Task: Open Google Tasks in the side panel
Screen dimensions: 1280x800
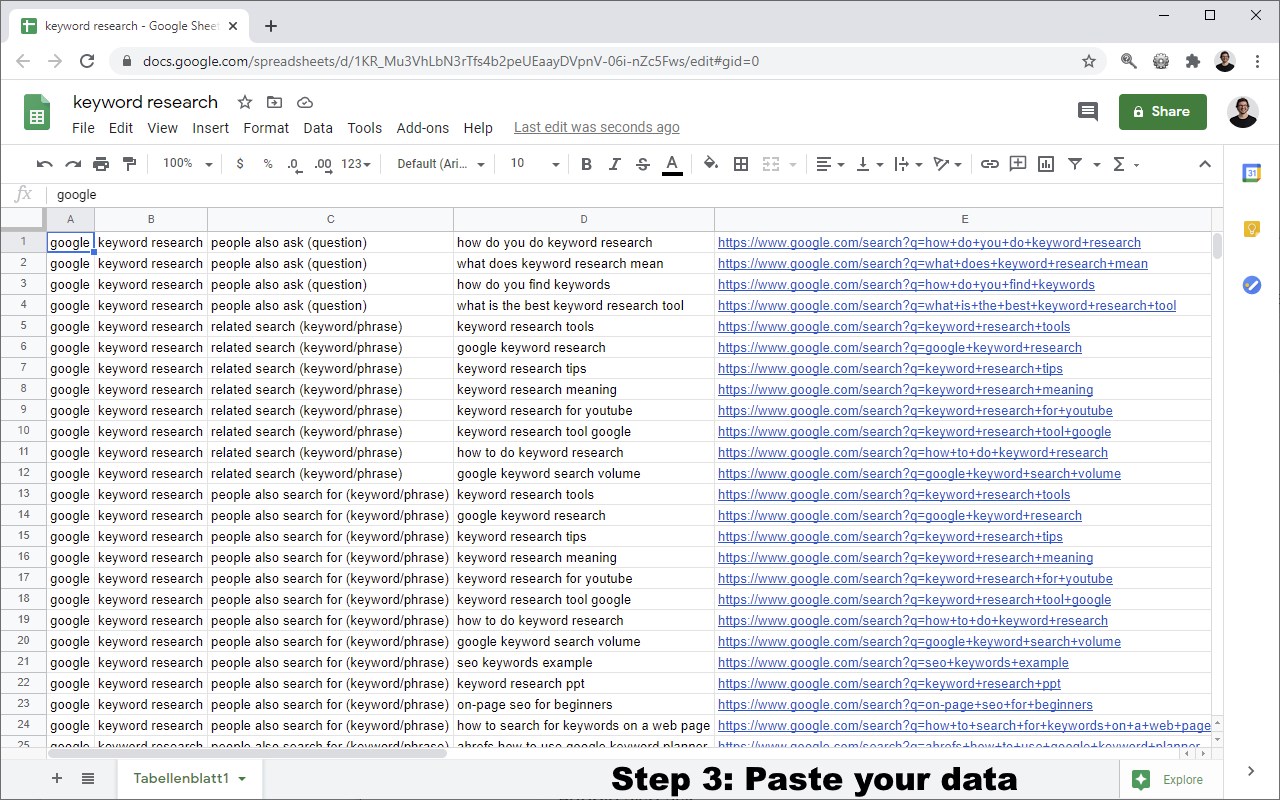Action: (x=1252, y=285)
